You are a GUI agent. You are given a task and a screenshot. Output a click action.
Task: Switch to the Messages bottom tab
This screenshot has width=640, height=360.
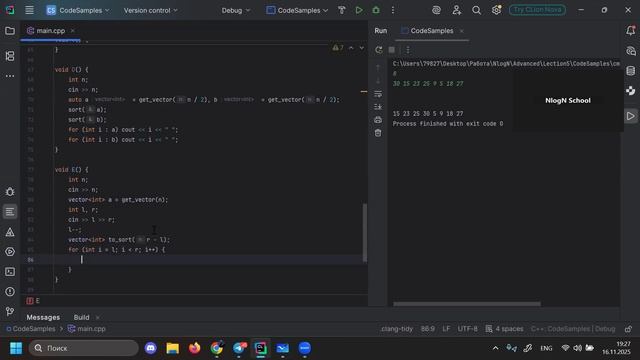43,317
